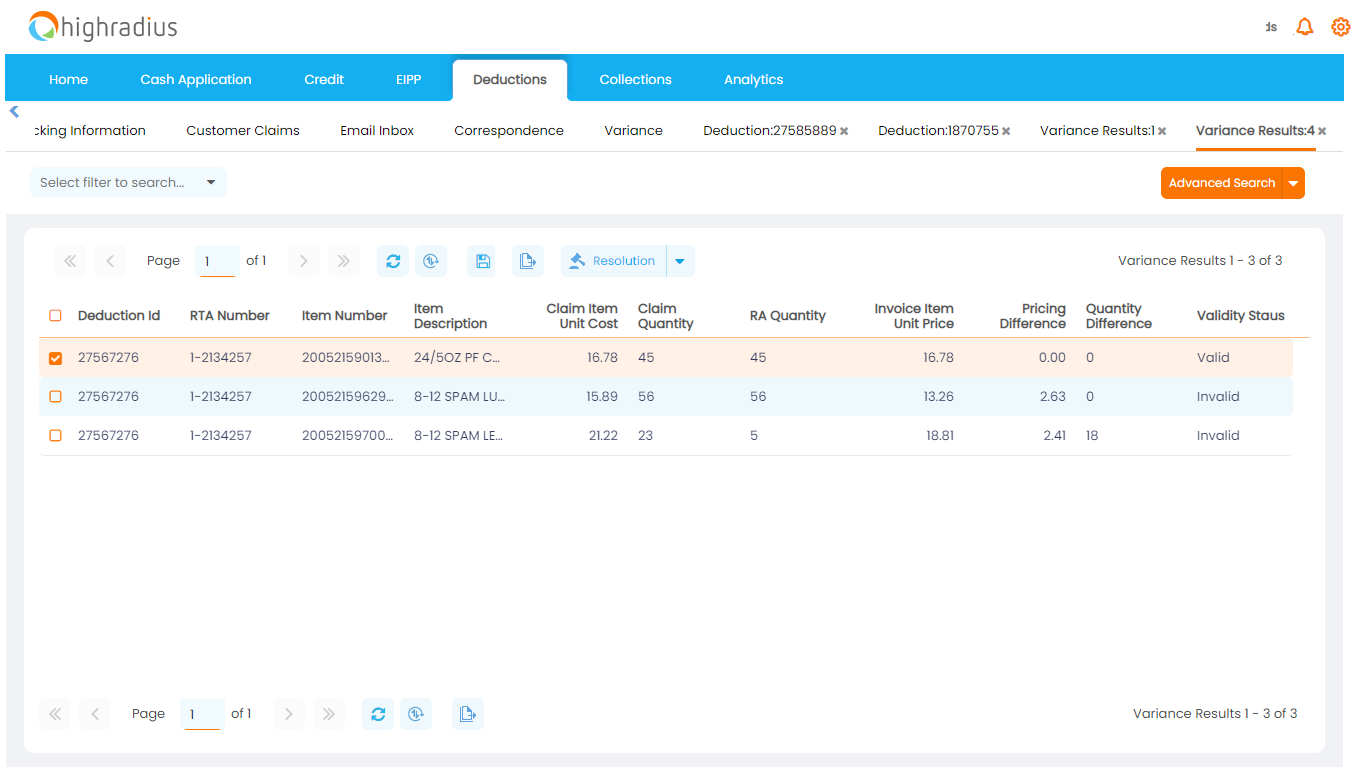The height and width of the screenshot is (768, 1366).
Task: Click the notification bell icon
Action: (1304, 26)
